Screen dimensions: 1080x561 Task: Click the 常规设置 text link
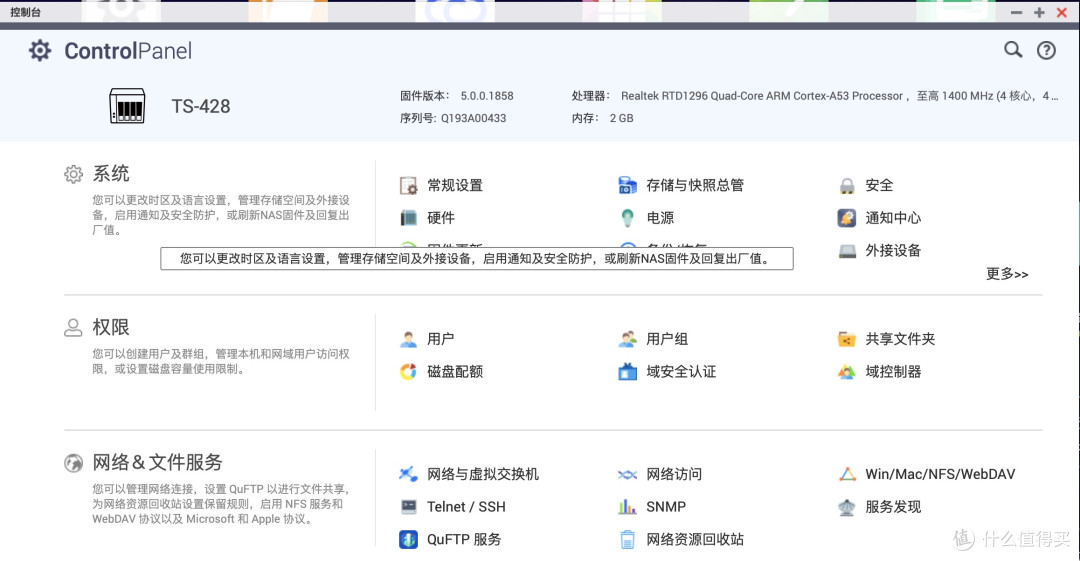455,185
